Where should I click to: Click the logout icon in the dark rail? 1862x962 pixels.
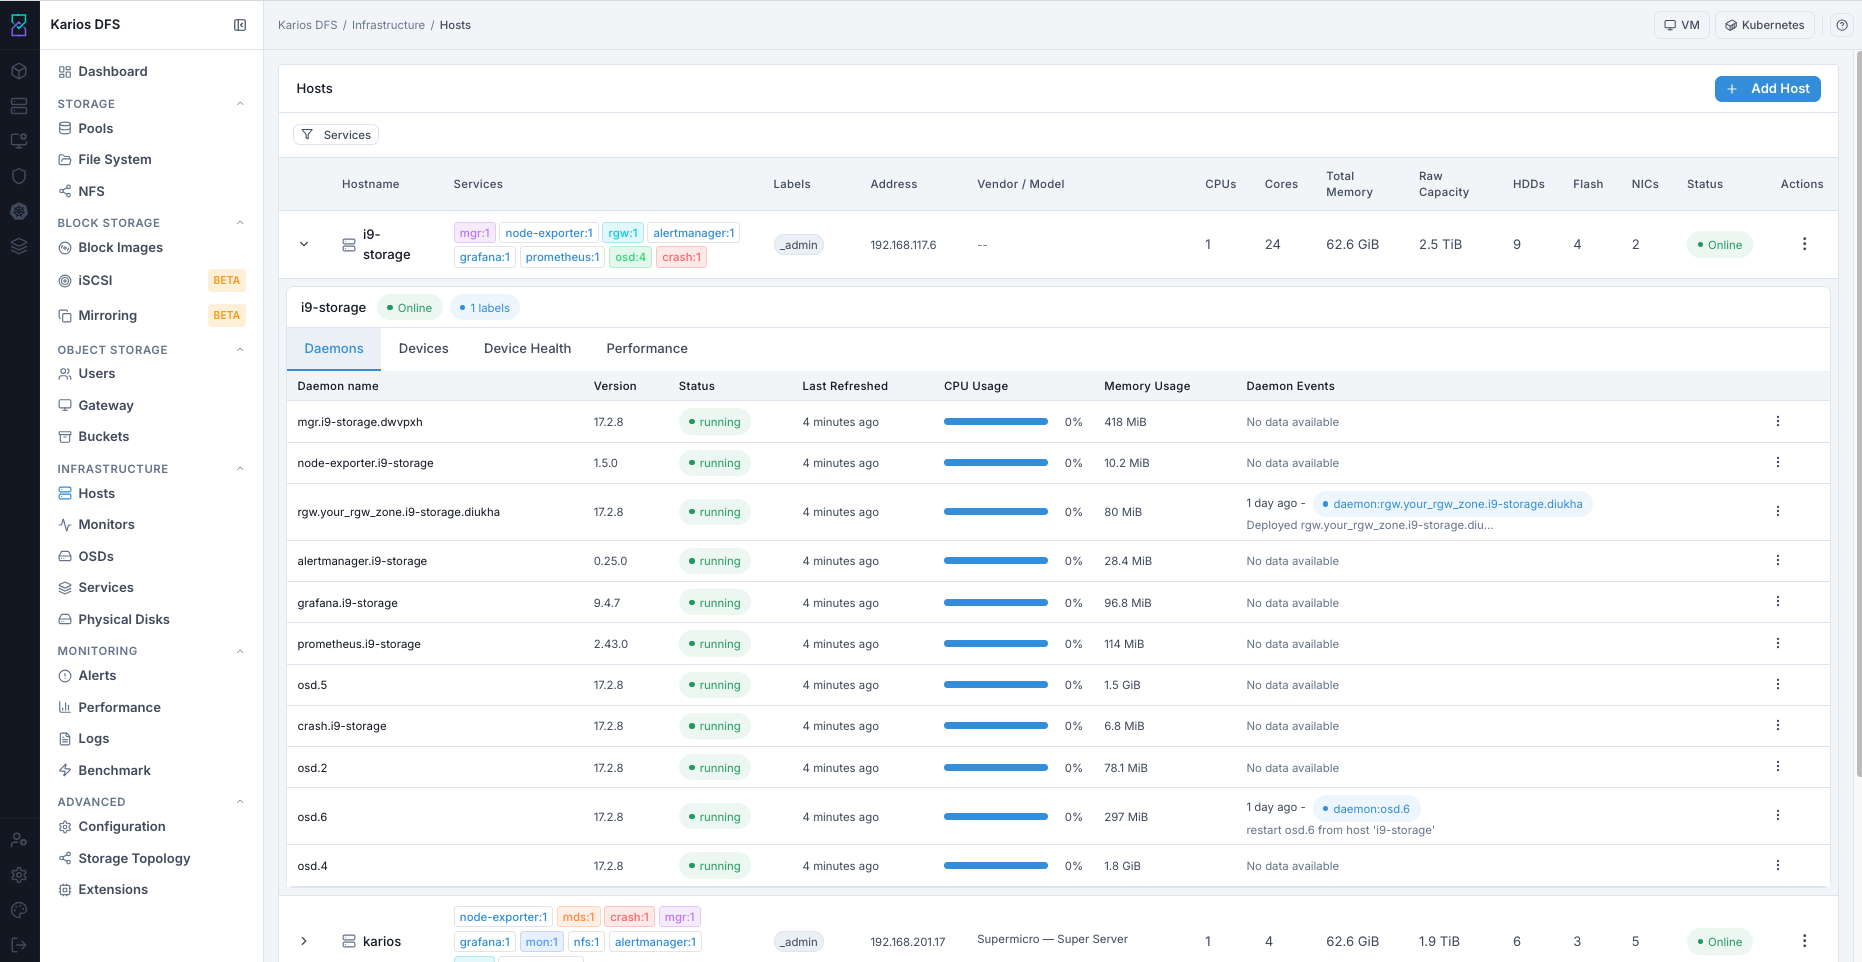click(x=19, y=945)
